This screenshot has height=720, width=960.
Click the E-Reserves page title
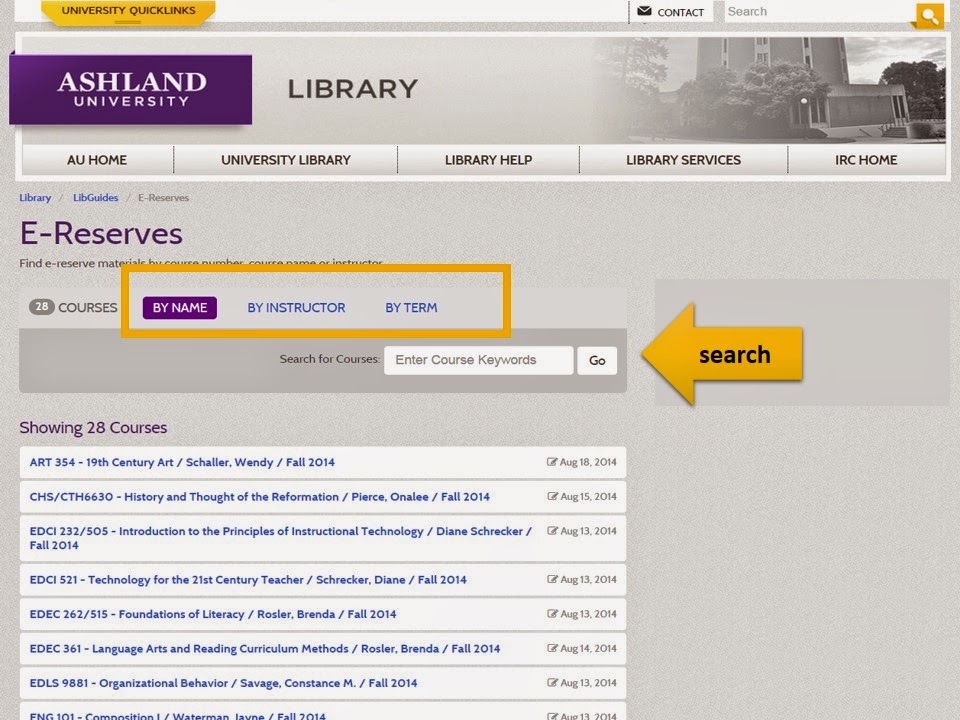tap(101, 234)
